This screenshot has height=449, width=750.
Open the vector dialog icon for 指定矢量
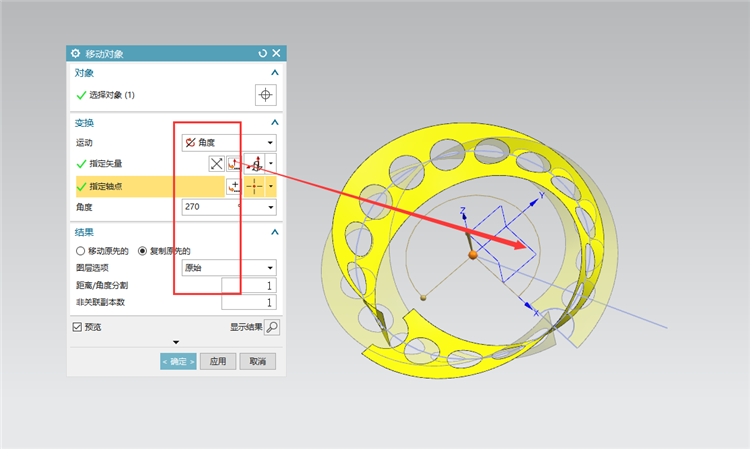[233, 164]
